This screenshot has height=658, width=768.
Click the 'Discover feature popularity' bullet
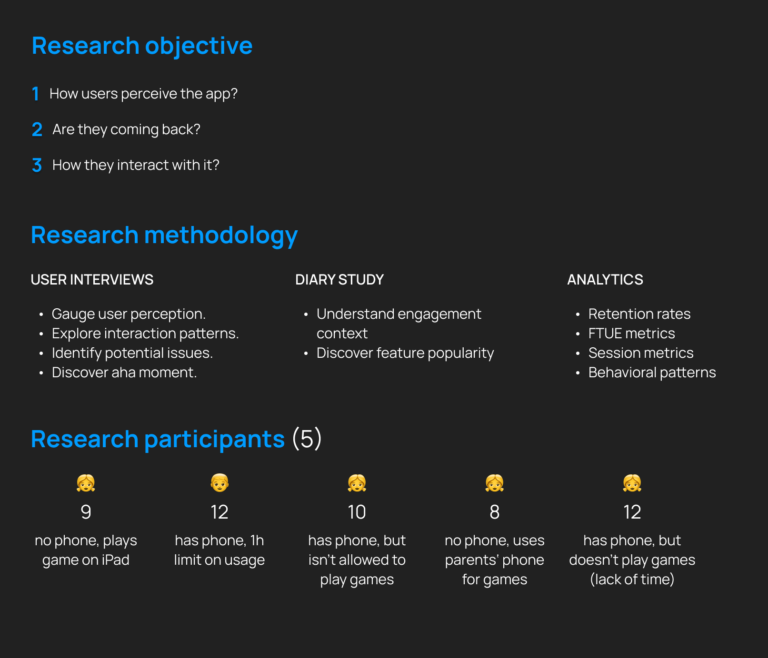pyautogui.click(x=405, y=353)
